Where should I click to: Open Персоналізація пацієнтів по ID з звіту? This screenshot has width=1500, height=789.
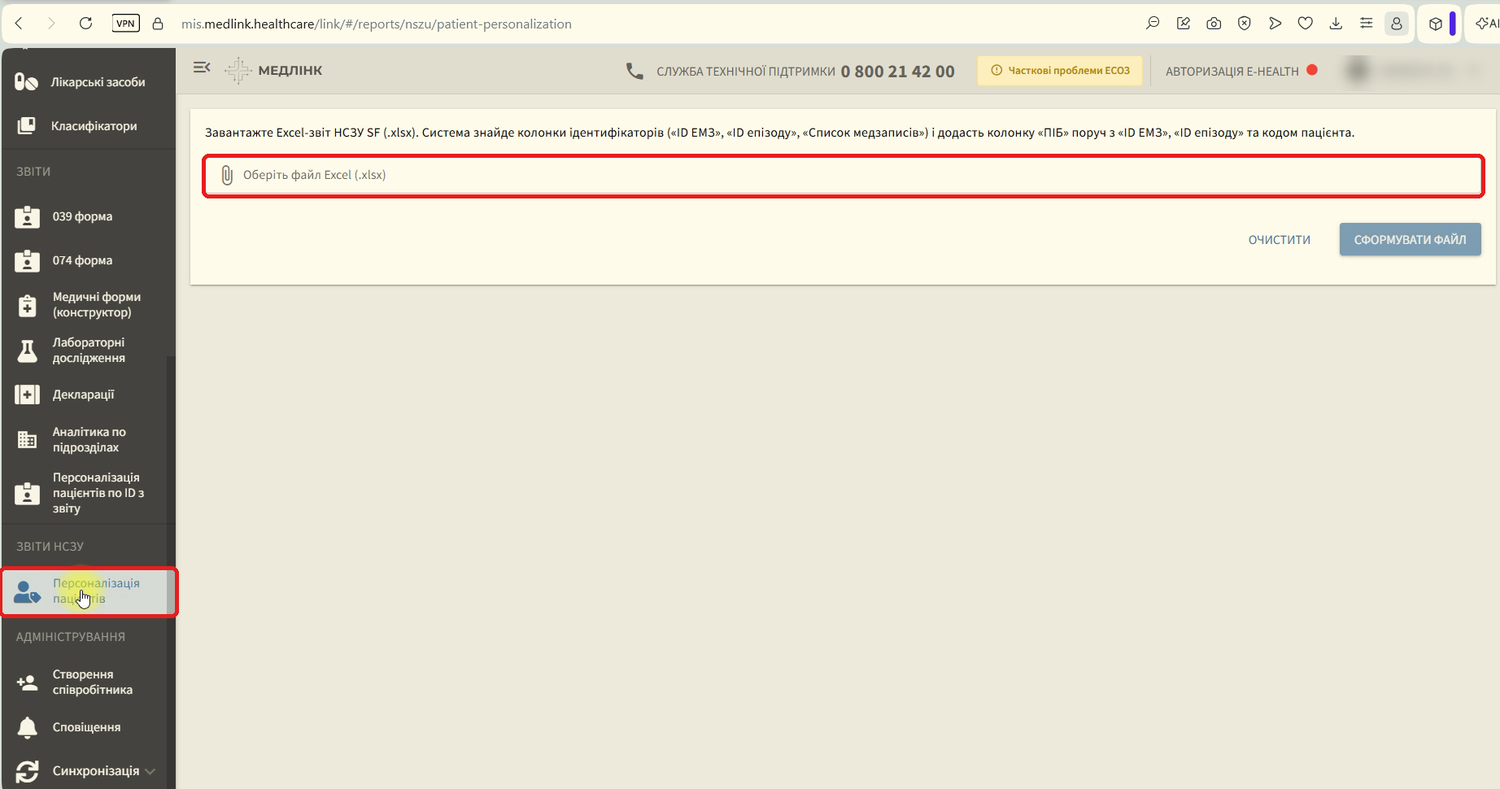tap(88, 493)
